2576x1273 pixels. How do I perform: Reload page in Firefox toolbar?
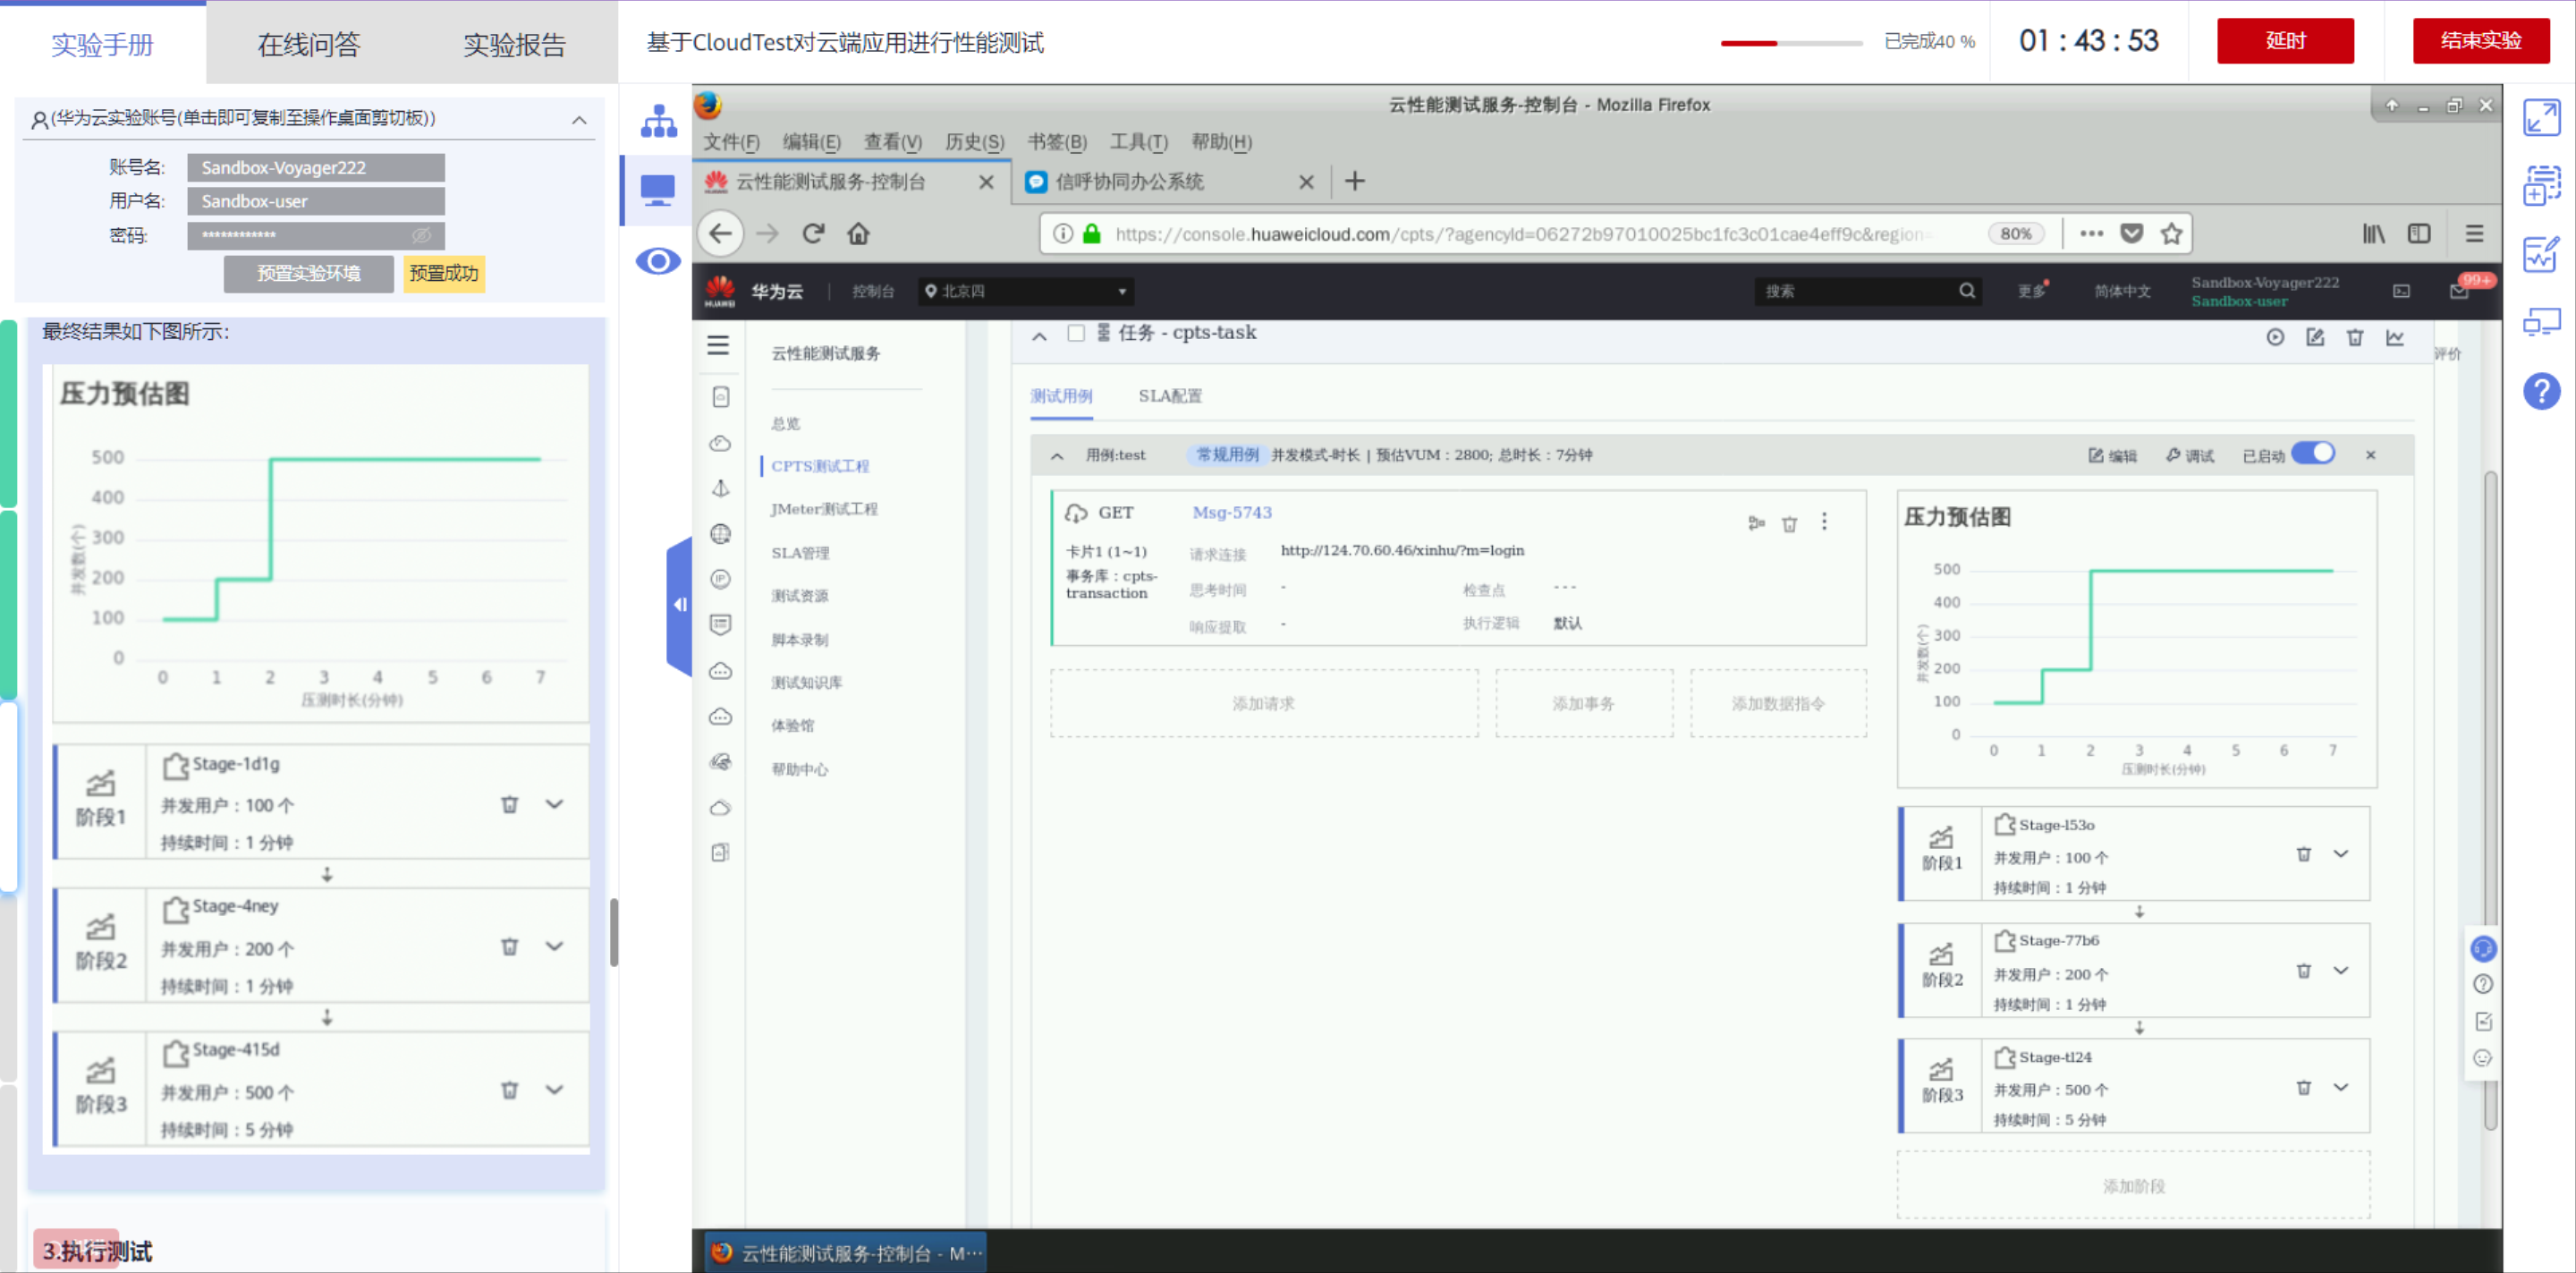click(x=813, y=233)
